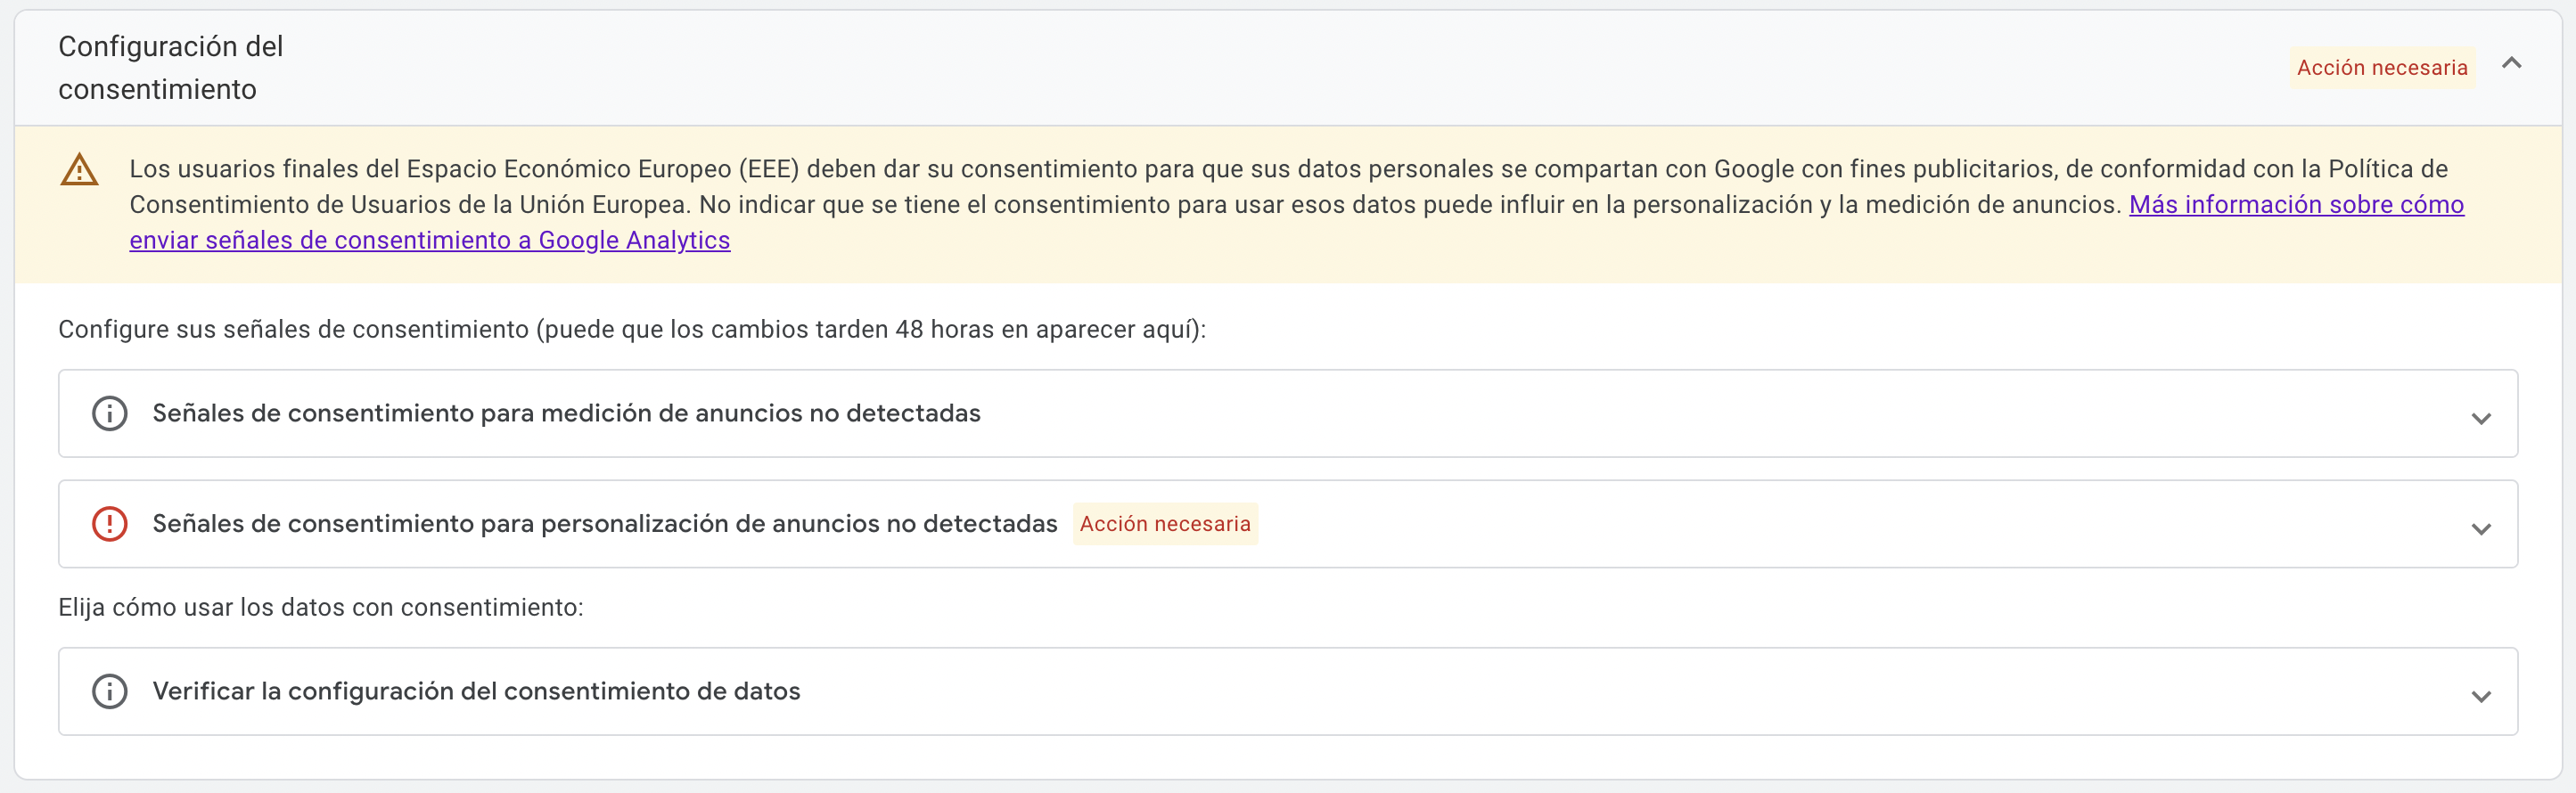This screenshot has height=793, width=2576.
Task: Select 'Señales de consentimiento para personalización de anuncios' label
Action: 604,524
